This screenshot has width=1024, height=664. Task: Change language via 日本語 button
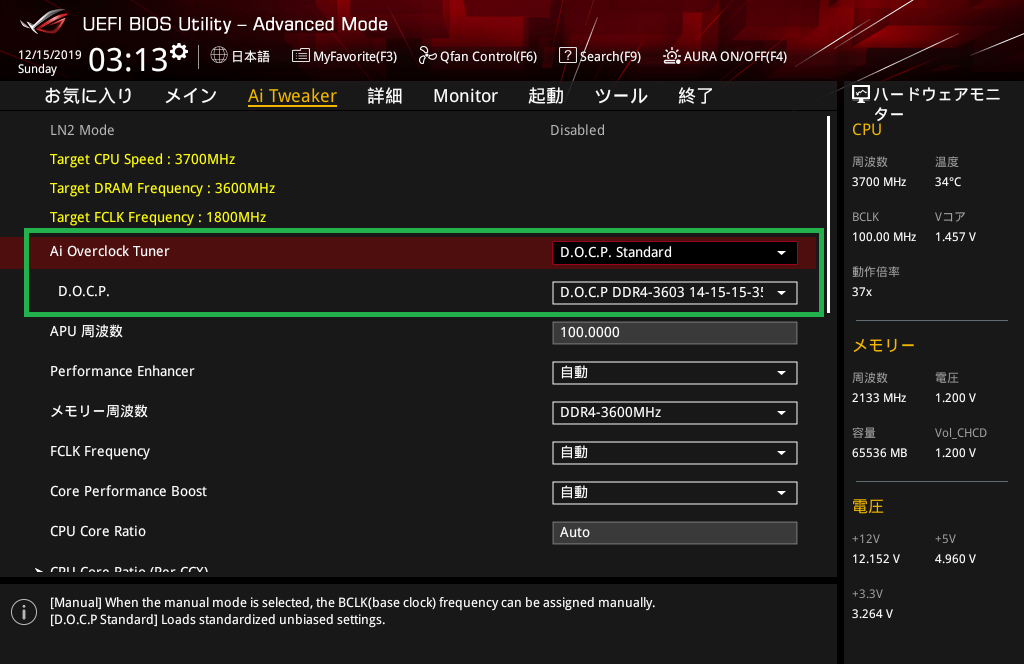240,56
